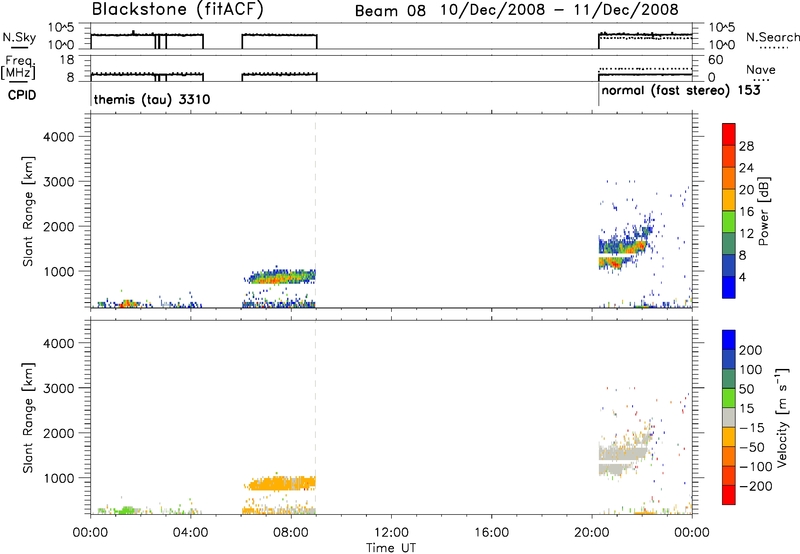The width and height of the screenshot is (800, 554).
Task: Click the "-50" tick label on the Velocity colorbar
Action: (x=752, y=447)
